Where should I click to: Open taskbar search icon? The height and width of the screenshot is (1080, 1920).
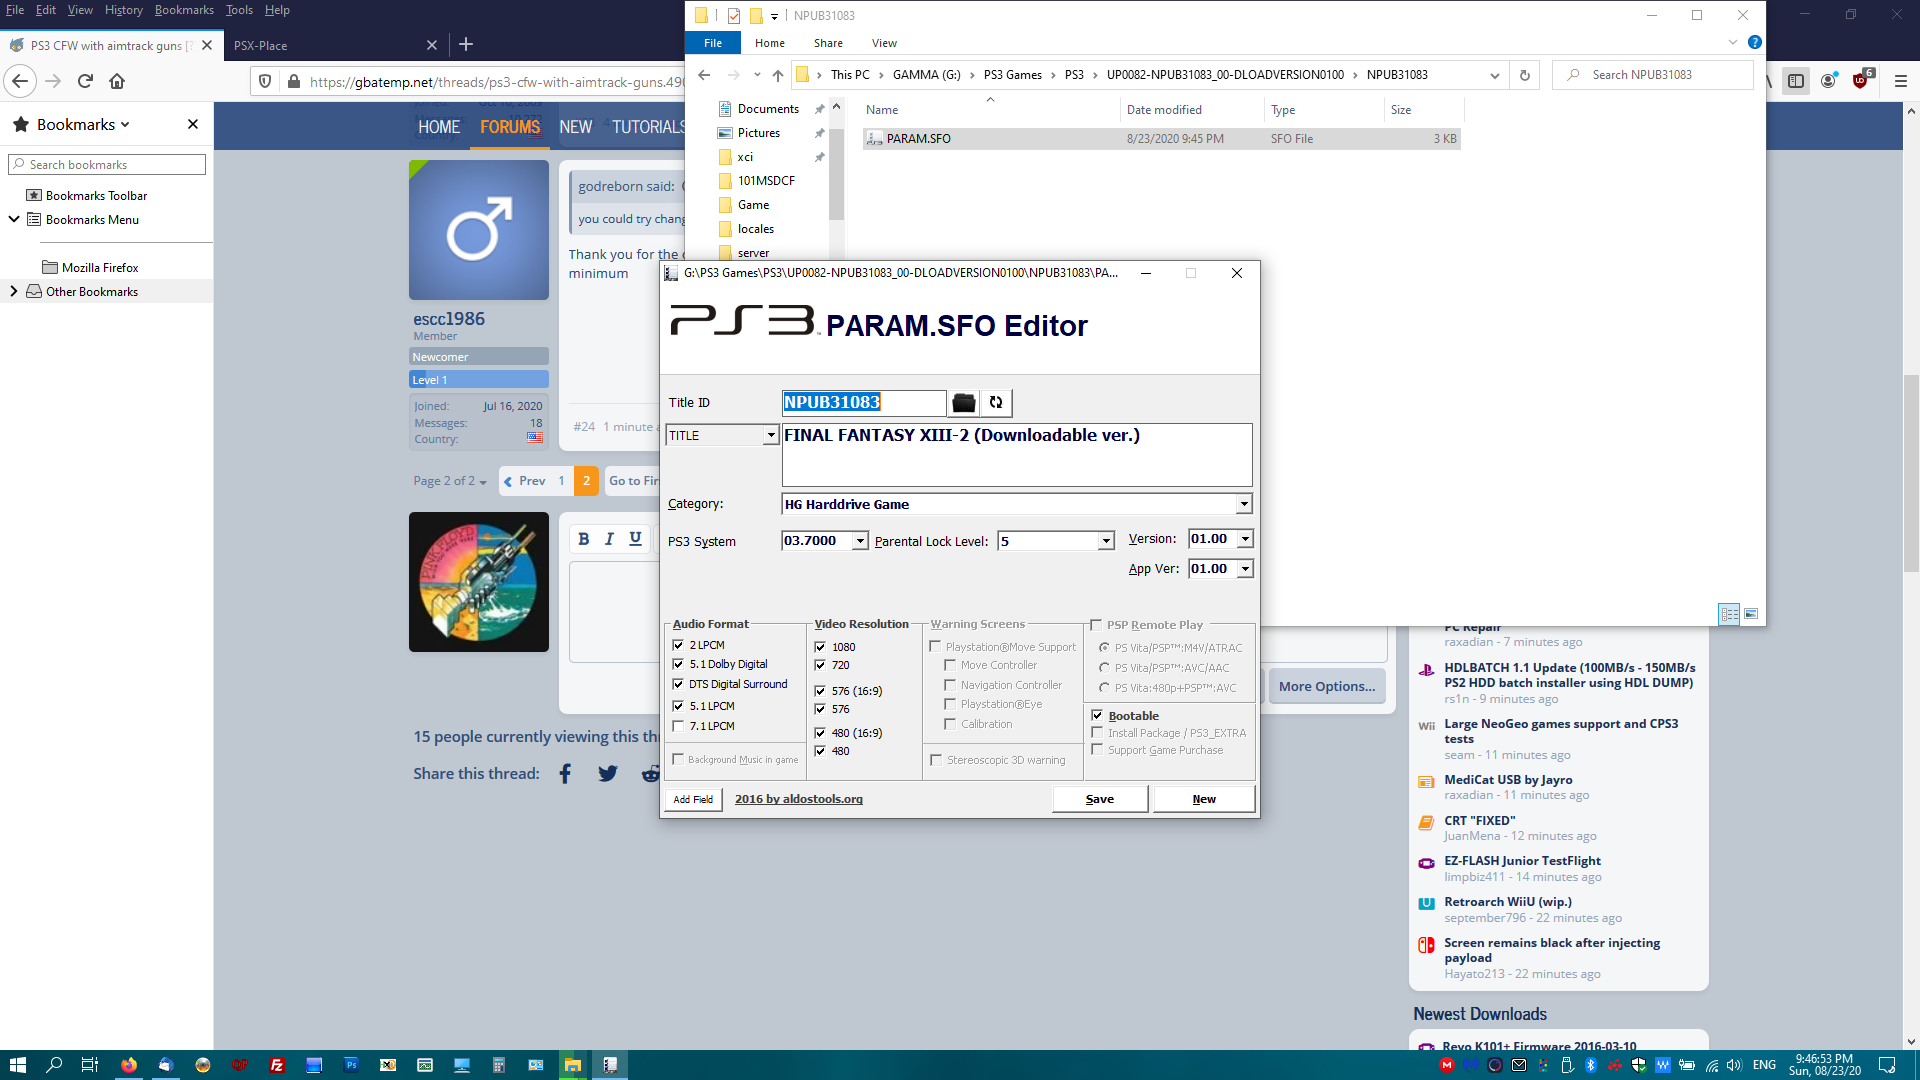(x=54, y=1065)
